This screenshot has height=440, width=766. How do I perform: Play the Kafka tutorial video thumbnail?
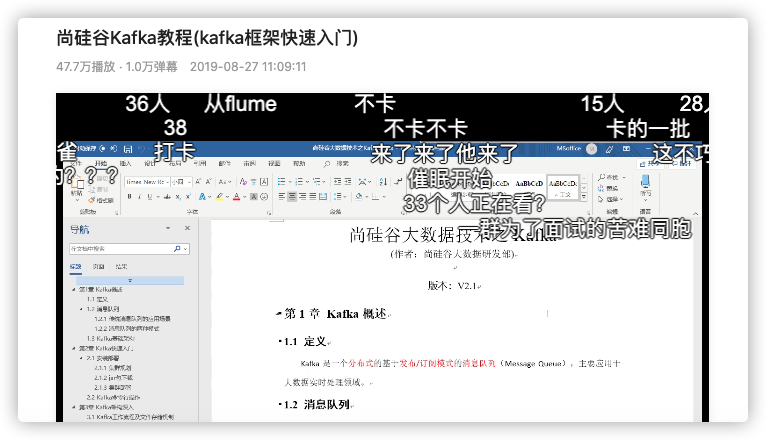point(382,257)
